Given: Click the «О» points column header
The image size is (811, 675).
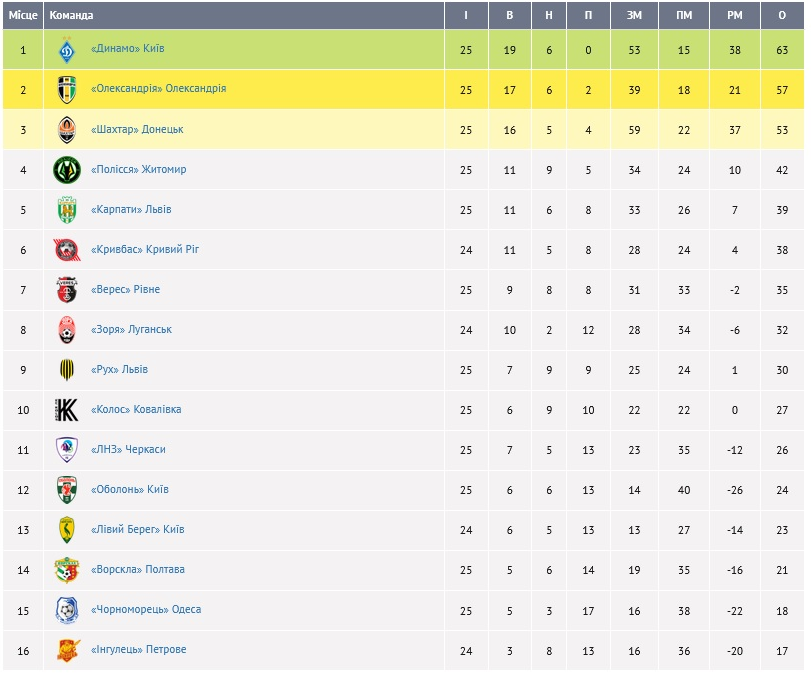Looking at the screenshot, I should pos(782,15).
